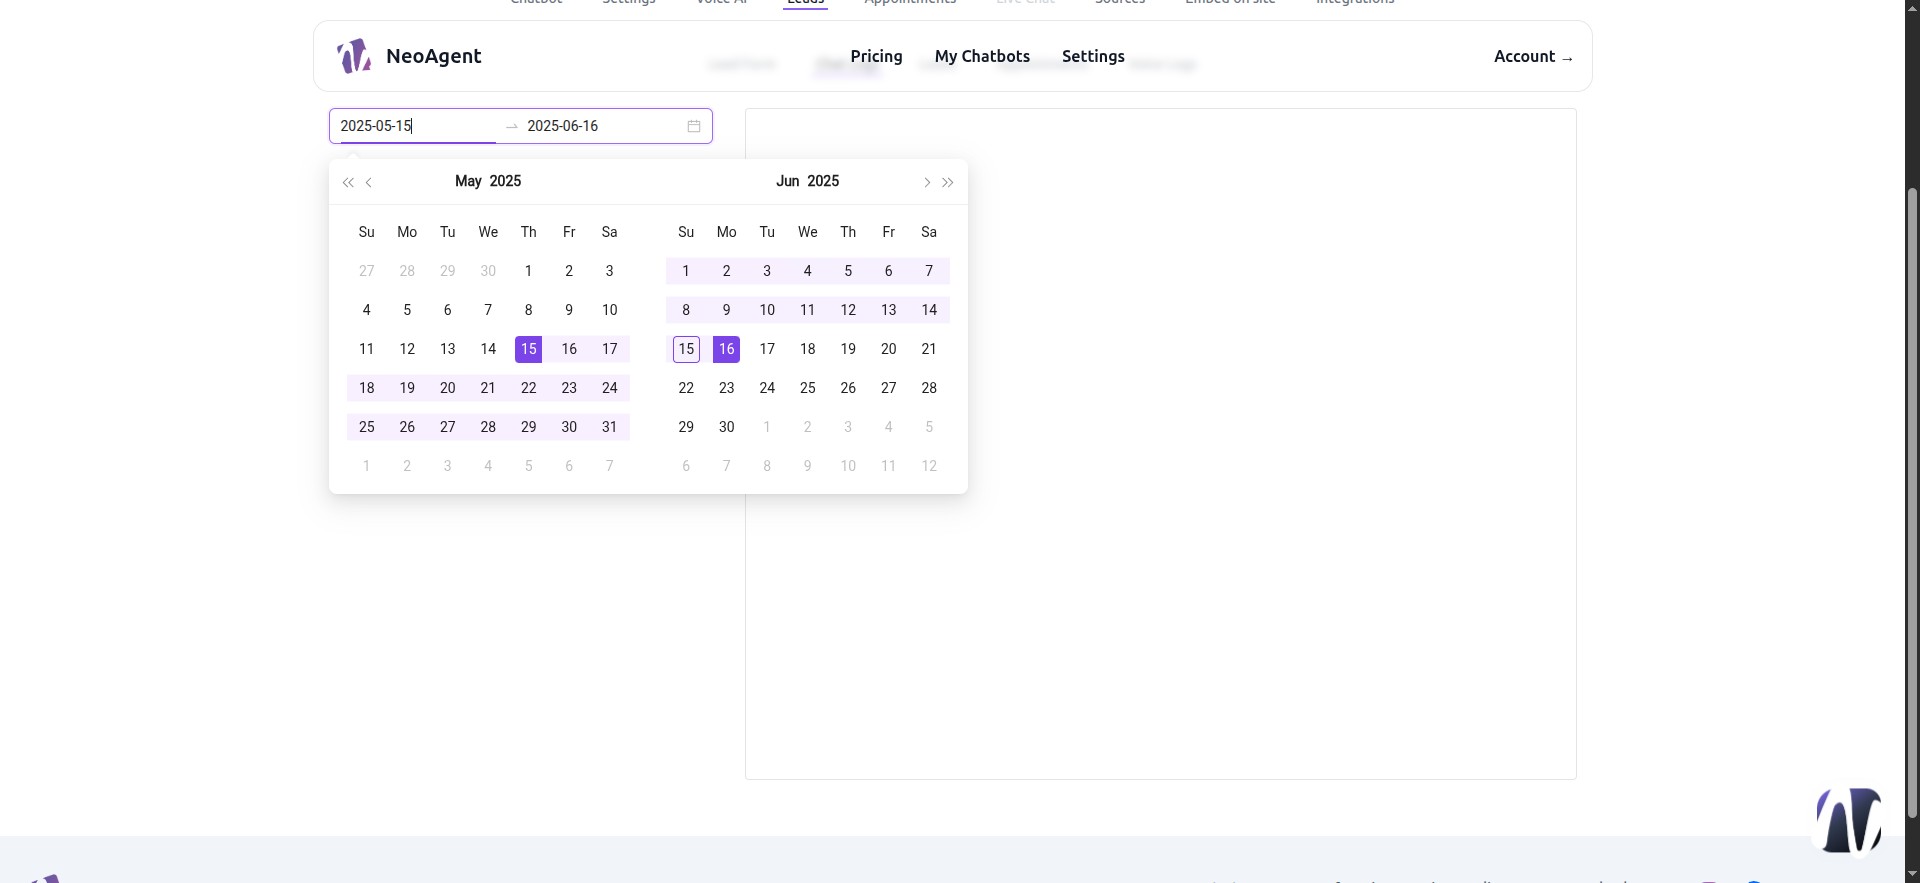
Task: Choose June 21 in the right calendar
Action: [929, 349]
